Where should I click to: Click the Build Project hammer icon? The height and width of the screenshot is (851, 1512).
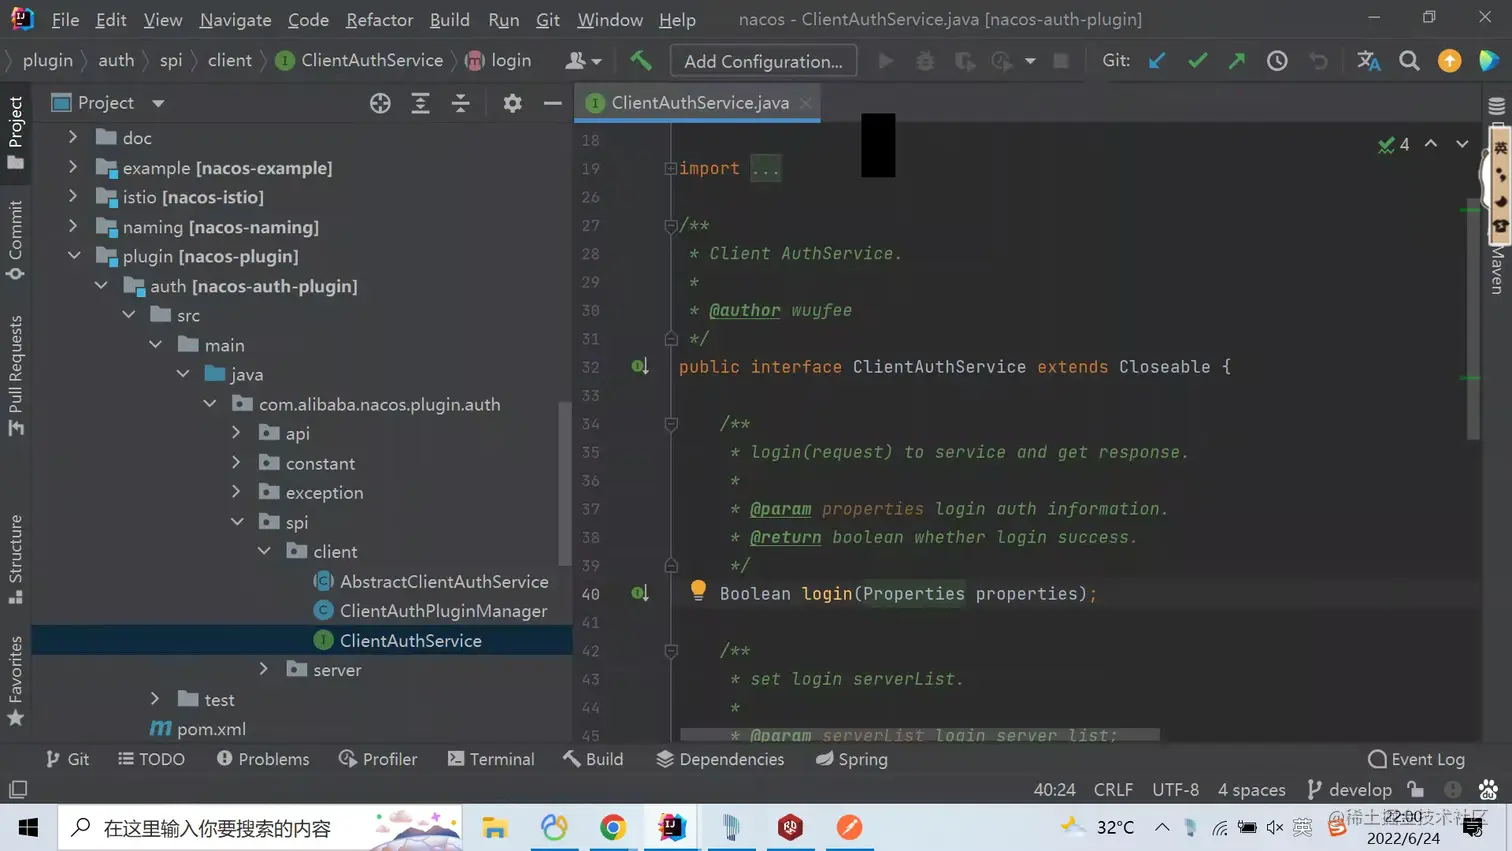641,61
